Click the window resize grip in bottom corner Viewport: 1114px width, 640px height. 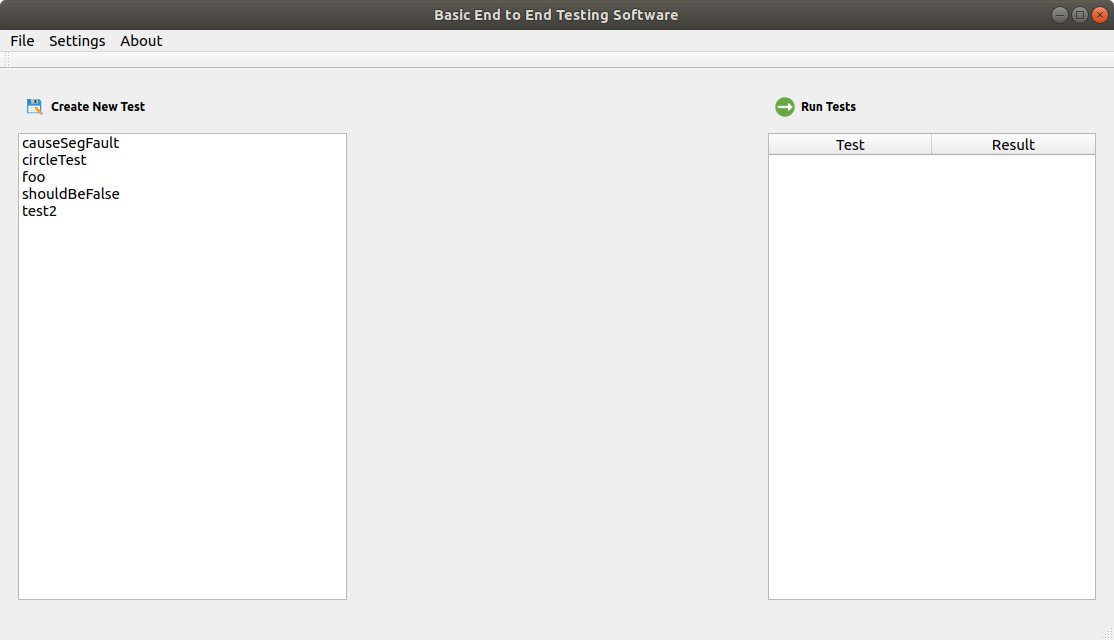[1107, 633]
